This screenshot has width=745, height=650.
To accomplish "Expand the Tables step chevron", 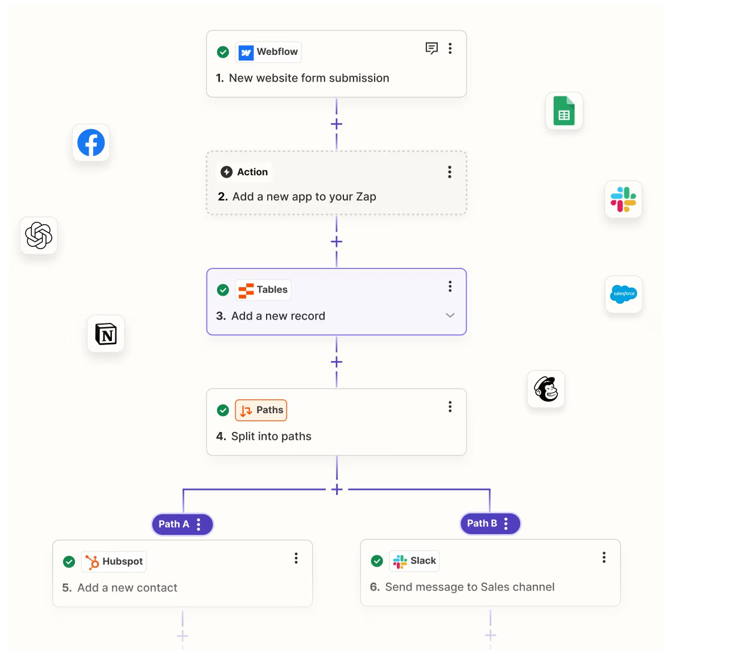I will click(450, 316).
